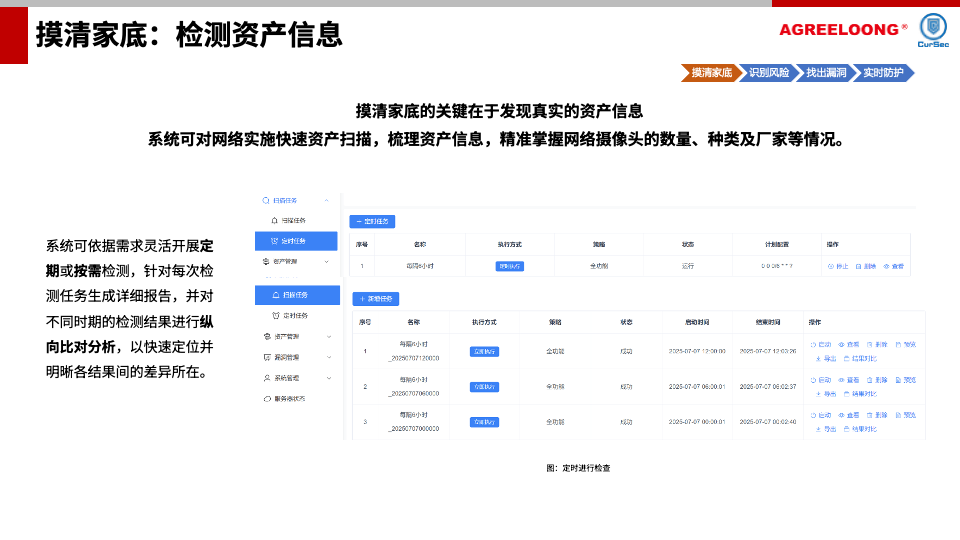
Task: Click the alarm clock icon of unhighlighted 定时任务
Action: 276,316
